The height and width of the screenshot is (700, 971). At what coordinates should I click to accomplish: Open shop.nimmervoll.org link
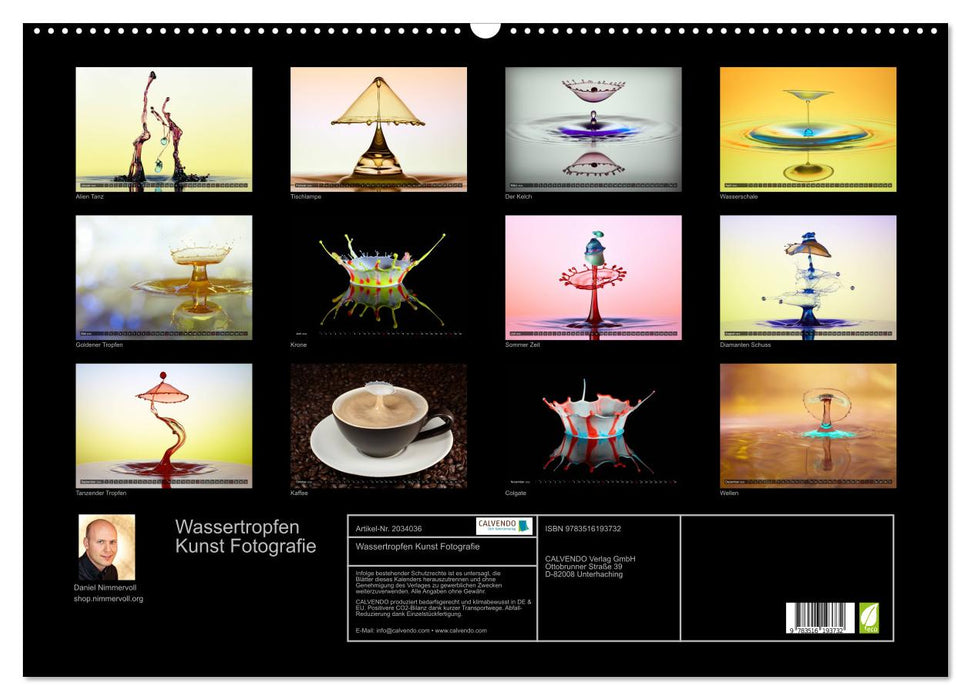click(110, 600)
